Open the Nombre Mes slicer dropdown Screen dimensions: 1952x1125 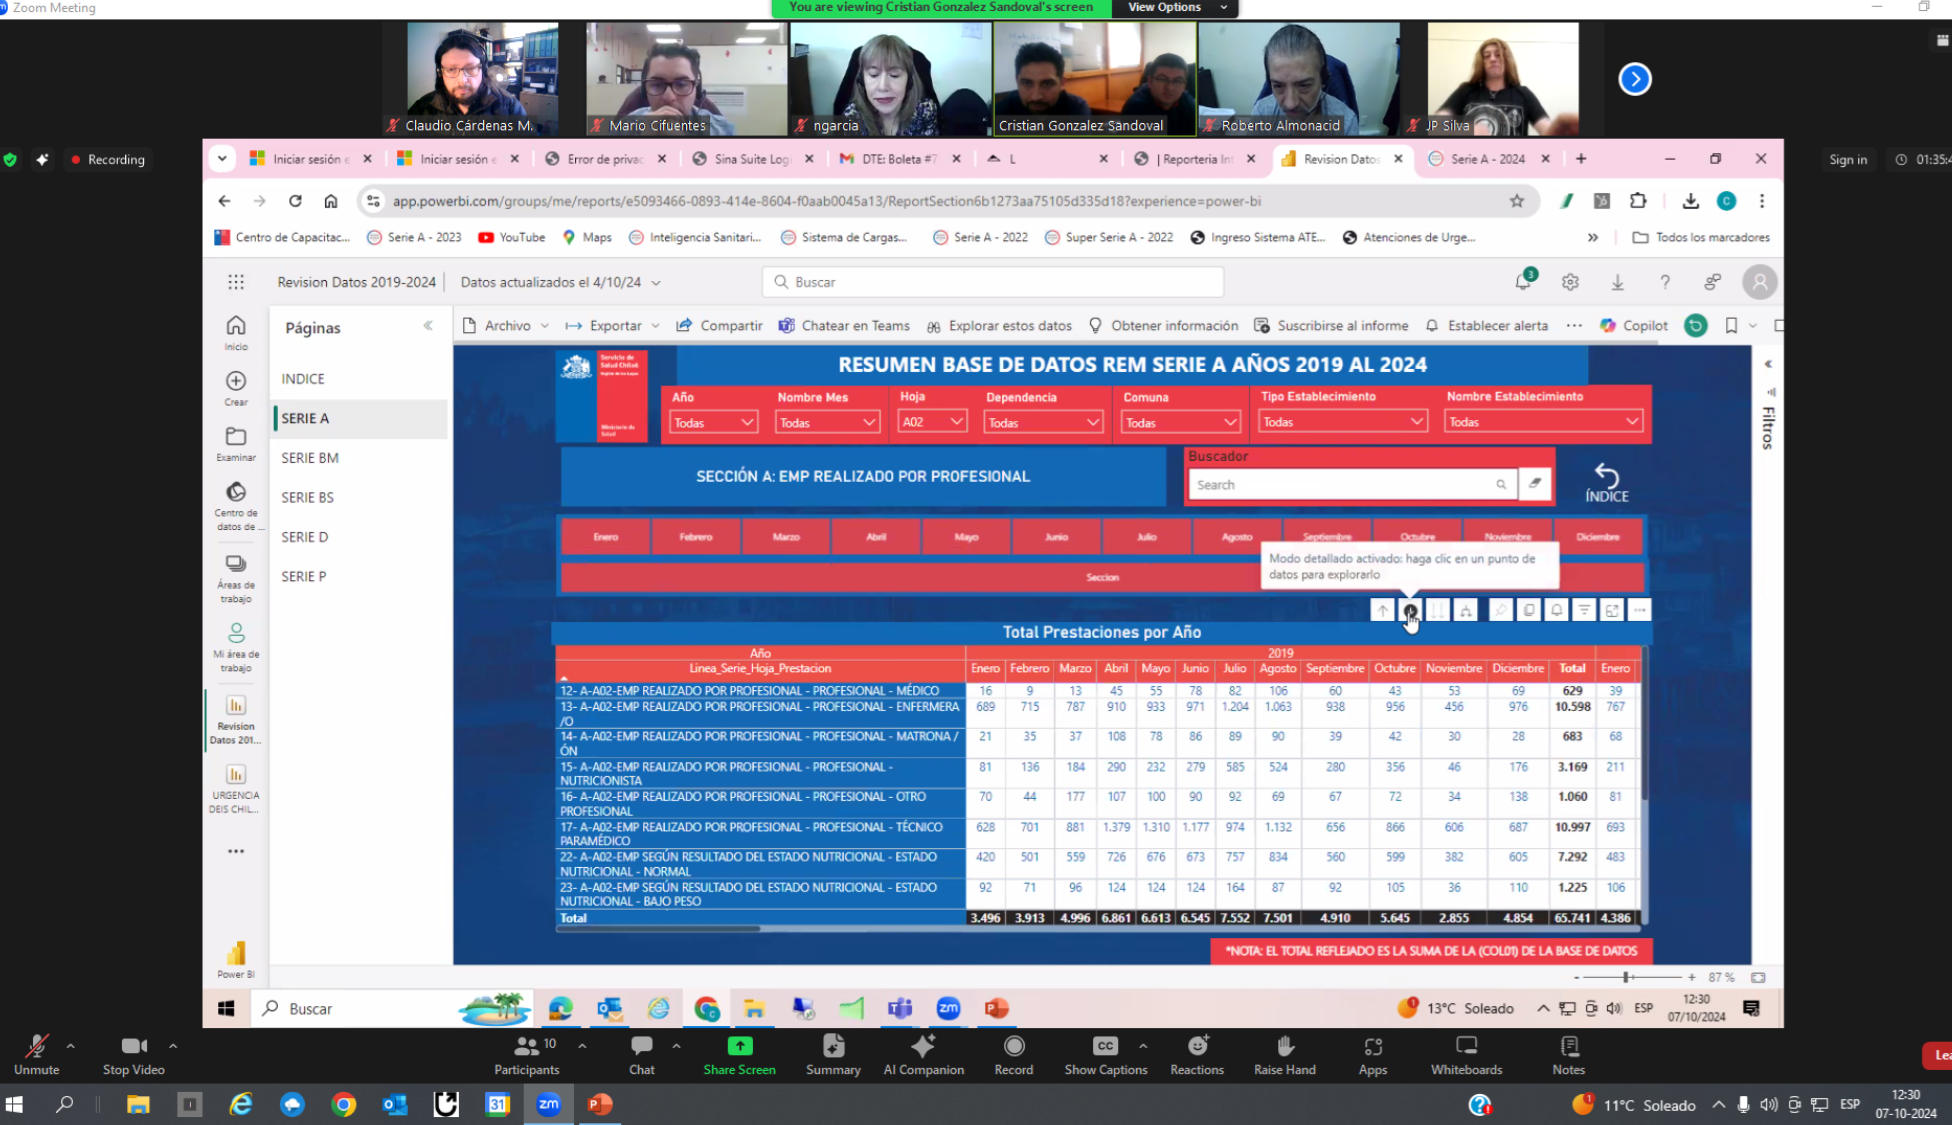tap(827, 422)
